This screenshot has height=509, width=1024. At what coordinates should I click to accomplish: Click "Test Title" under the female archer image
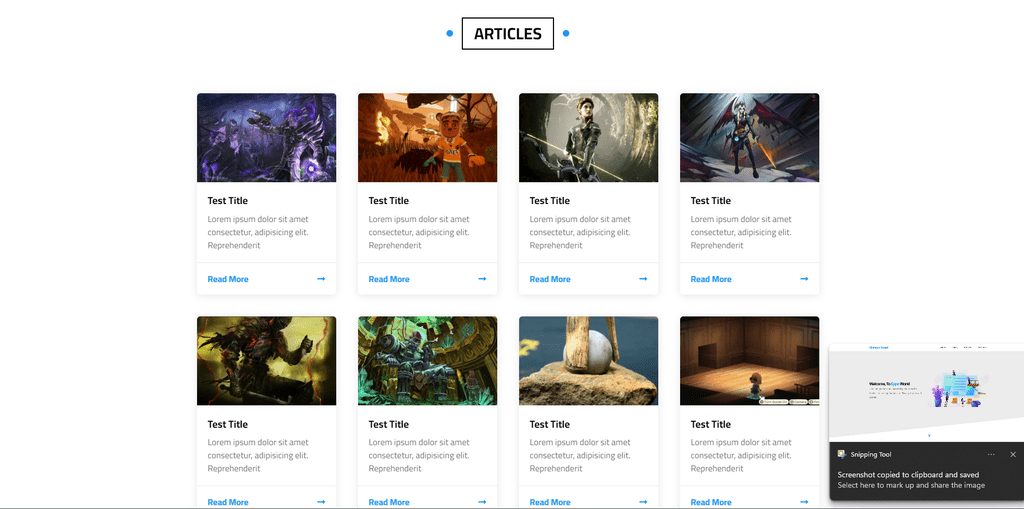click(550, 201)
